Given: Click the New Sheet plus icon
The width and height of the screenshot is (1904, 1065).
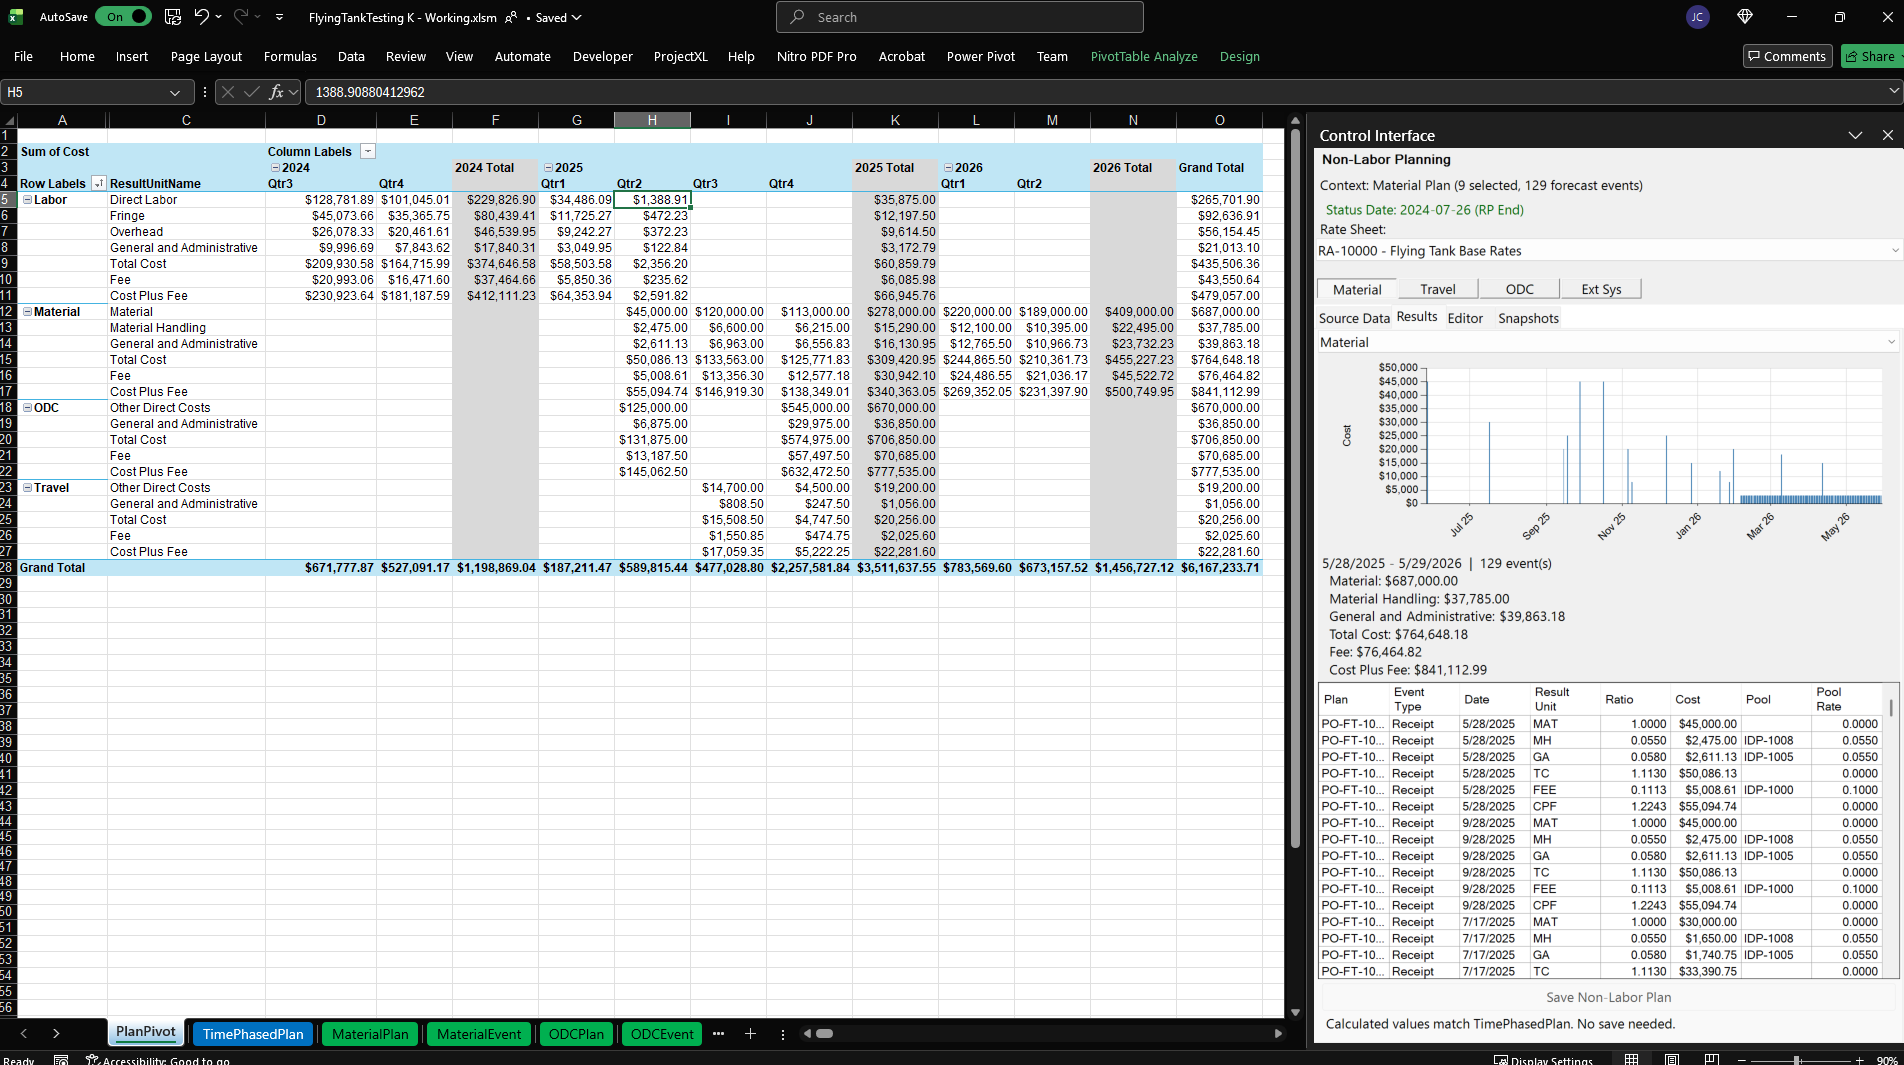Looking at the screenshot, I should coord(751,1034).
